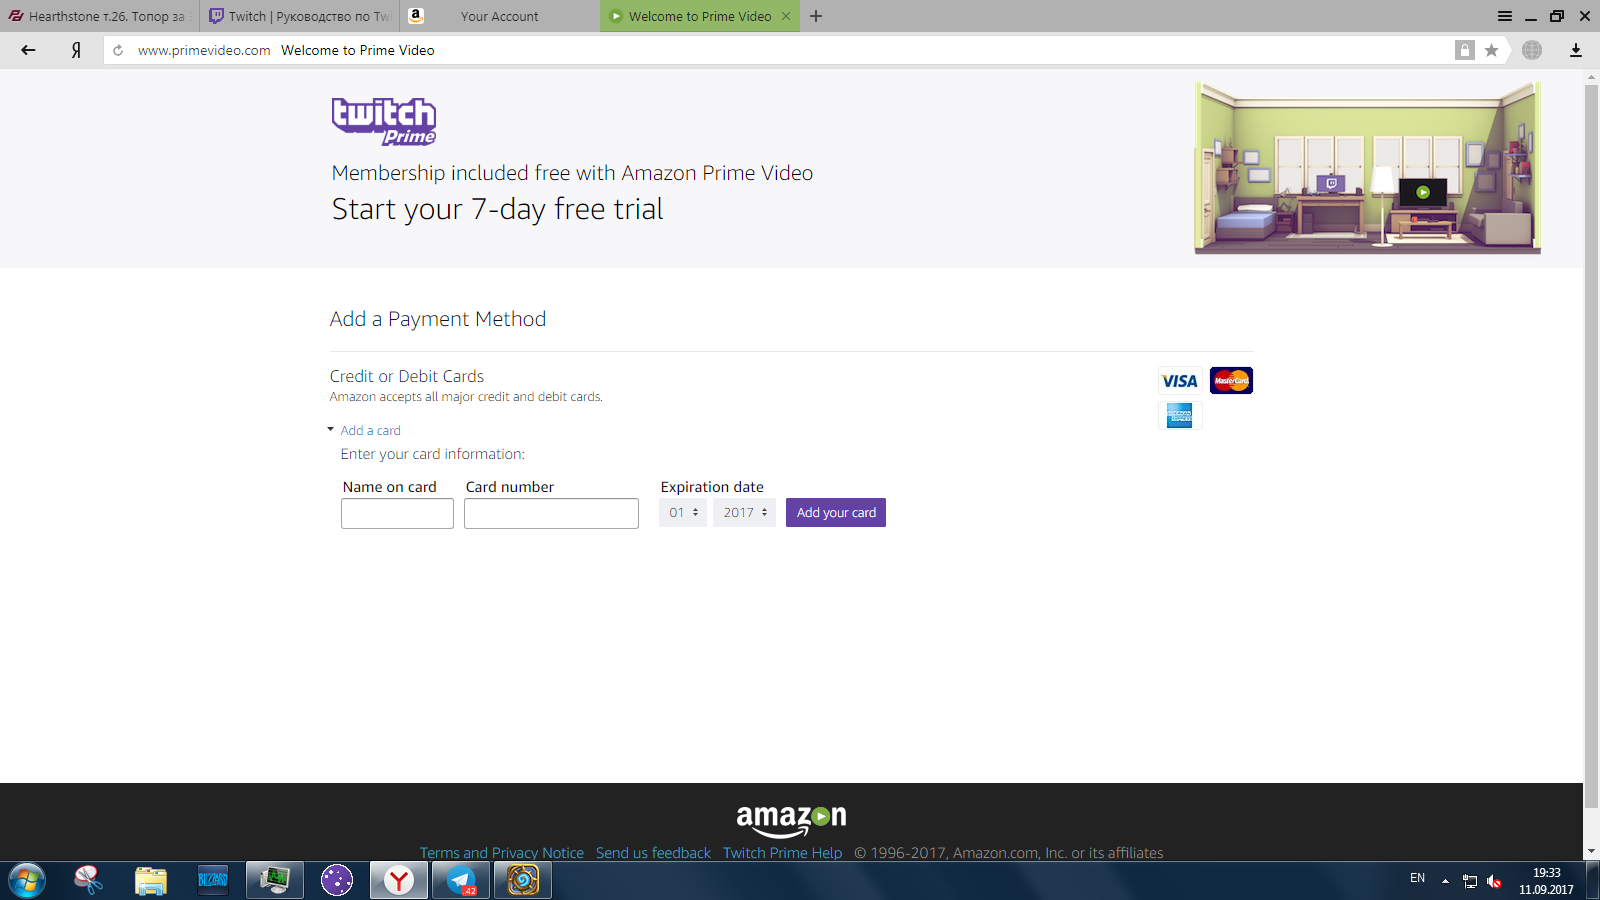This screenshot has height=900, width=1600.
Task: Open the browser downloads arrow icon
Action: click(x=1575, y=50)
